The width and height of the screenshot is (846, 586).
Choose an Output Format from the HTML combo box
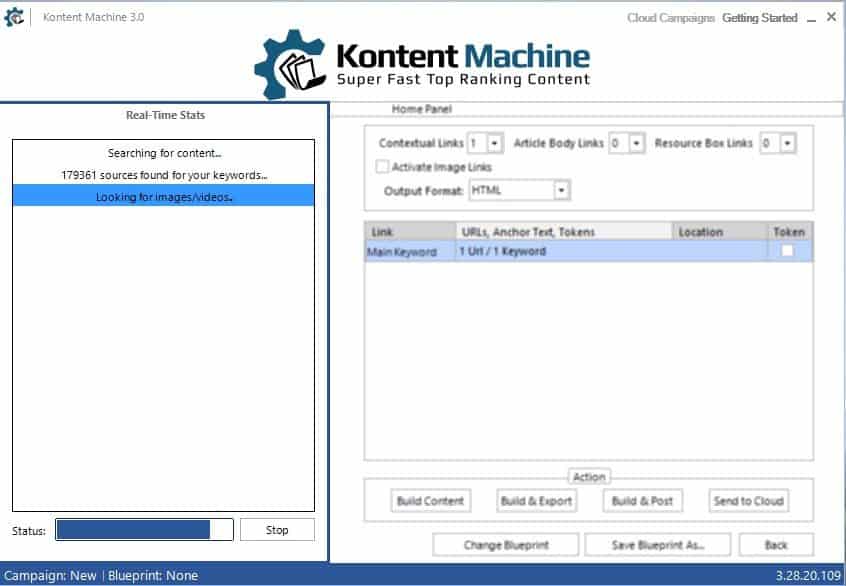561,190
